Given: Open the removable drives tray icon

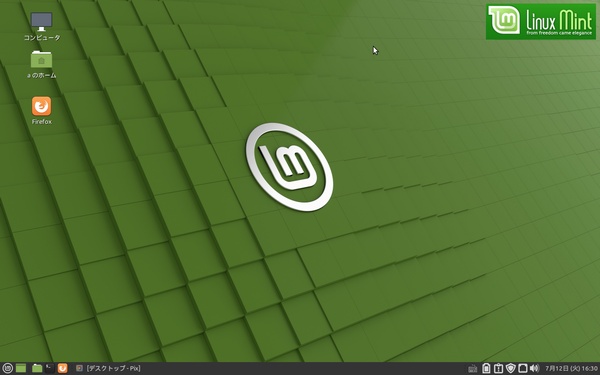Looking at the screenshot, I should (x=486, y=368).
